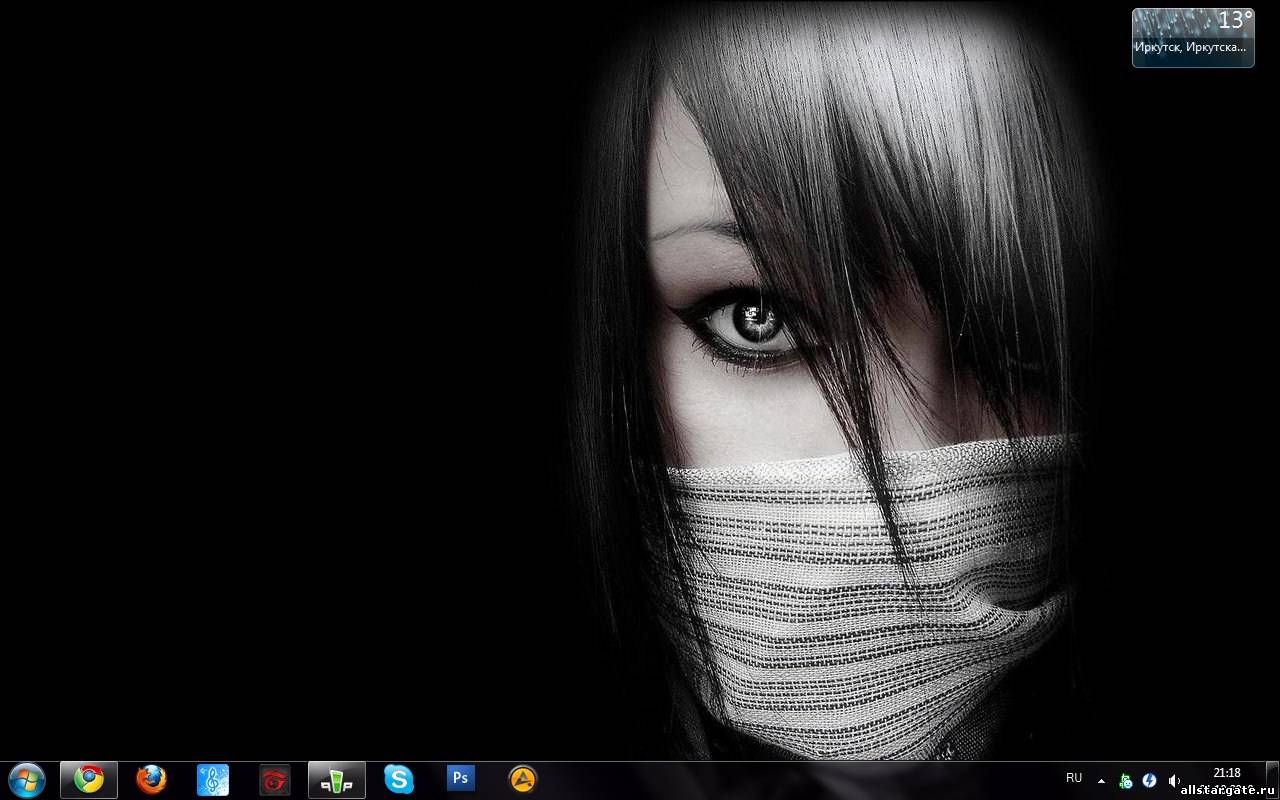Click the green messenger tray icon
This screenshot has height=800, width=1280.
pos(1126,780)
